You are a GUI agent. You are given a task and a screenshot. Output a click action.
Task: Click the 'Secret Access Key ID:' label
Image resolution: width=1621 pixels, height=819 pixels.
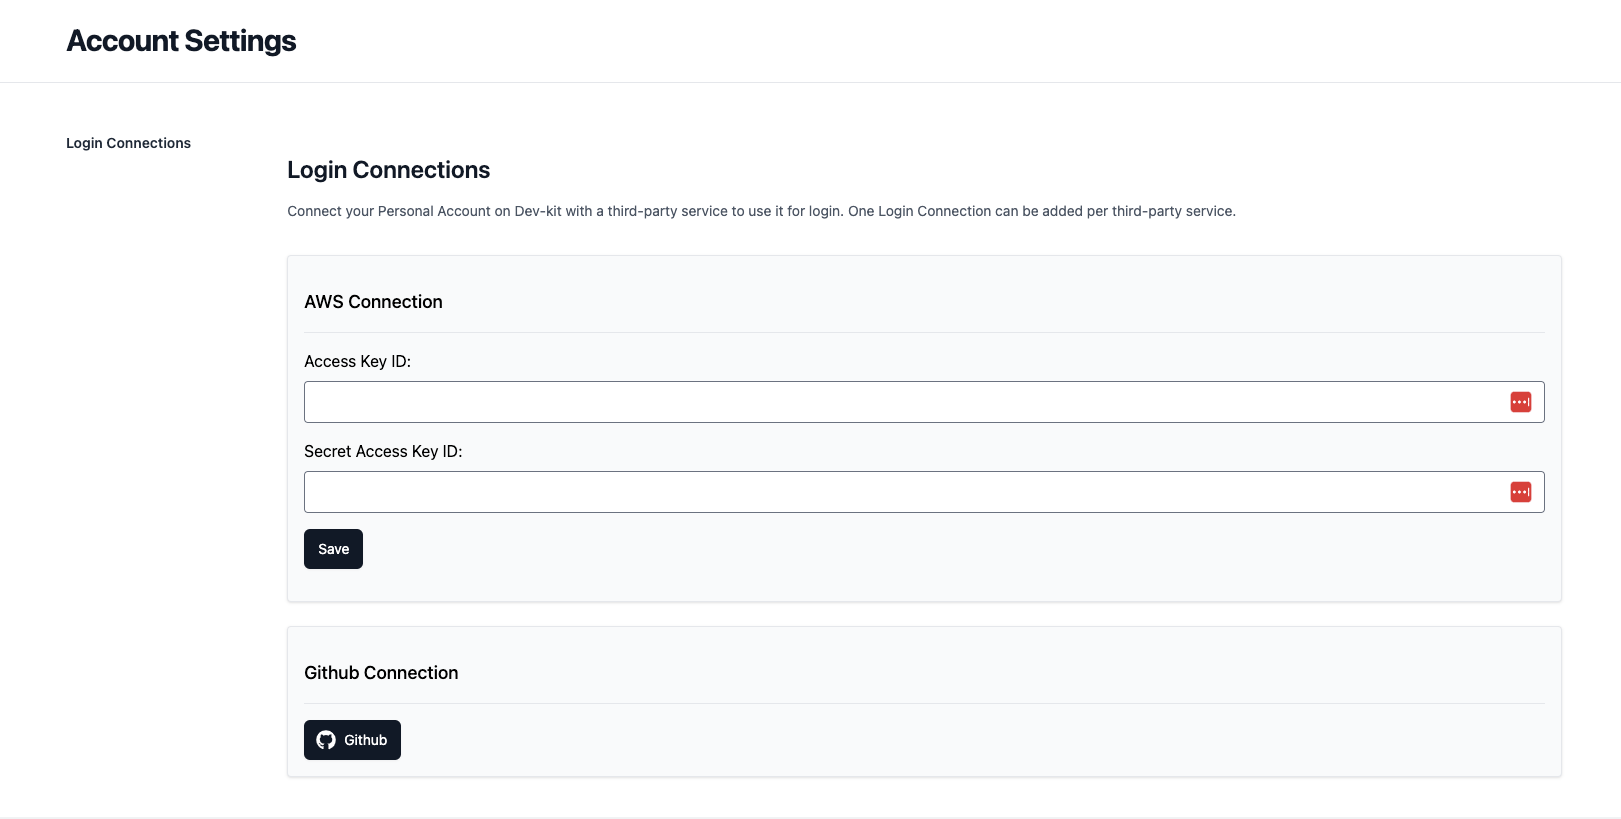point(383,451)
